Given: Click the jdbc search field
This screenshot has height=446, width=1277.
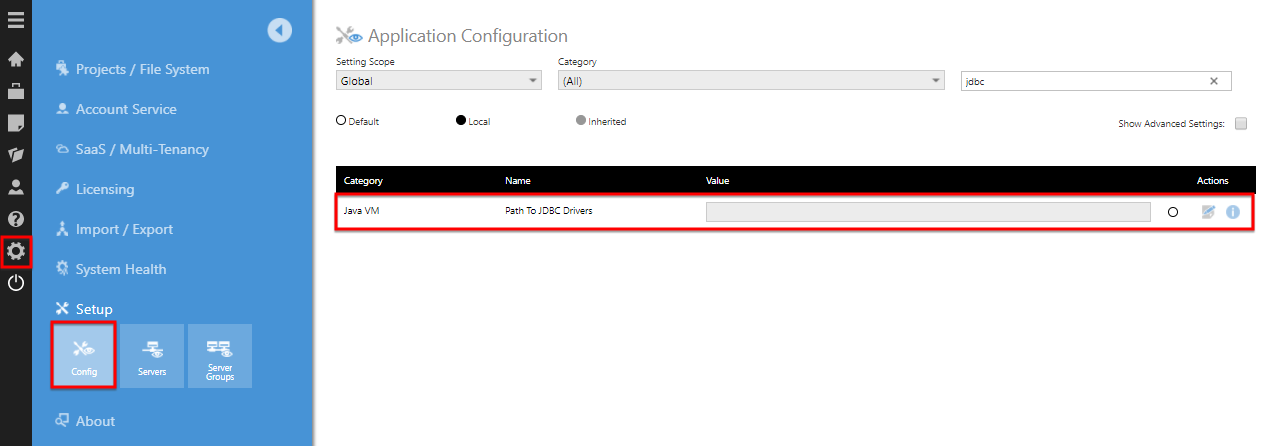Looking at the screenshot, I should click(x=1096, y=81).
